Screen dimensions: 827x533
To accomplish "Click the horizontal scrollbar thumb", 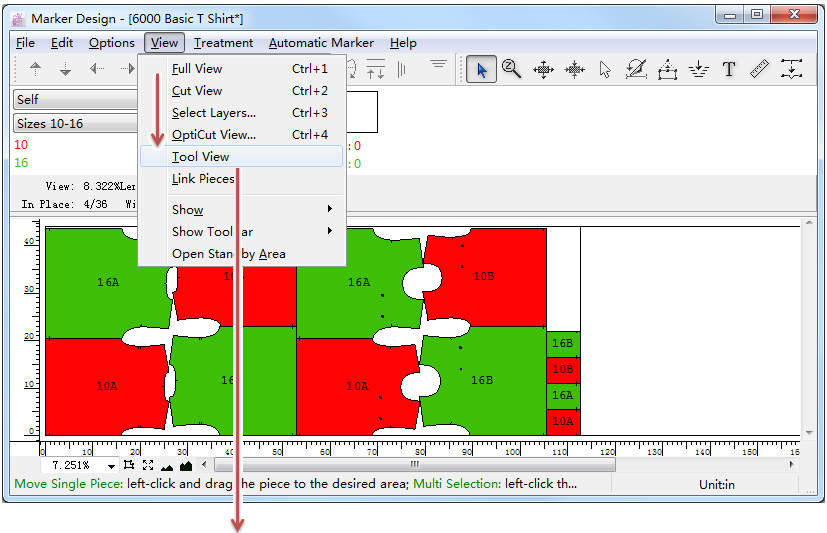I will pos(415,465).
